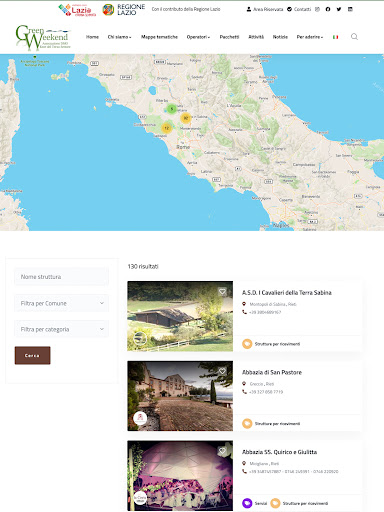Open the Contatti link
This screenshot has height=512, width=384.
point(302,9)
